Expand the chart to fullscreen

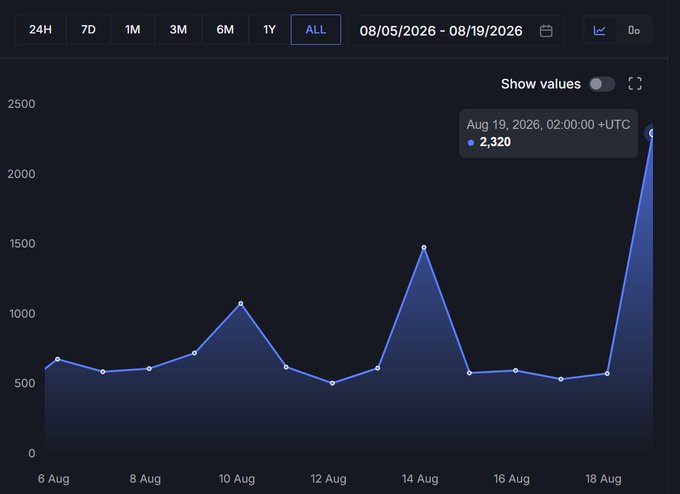635,84
